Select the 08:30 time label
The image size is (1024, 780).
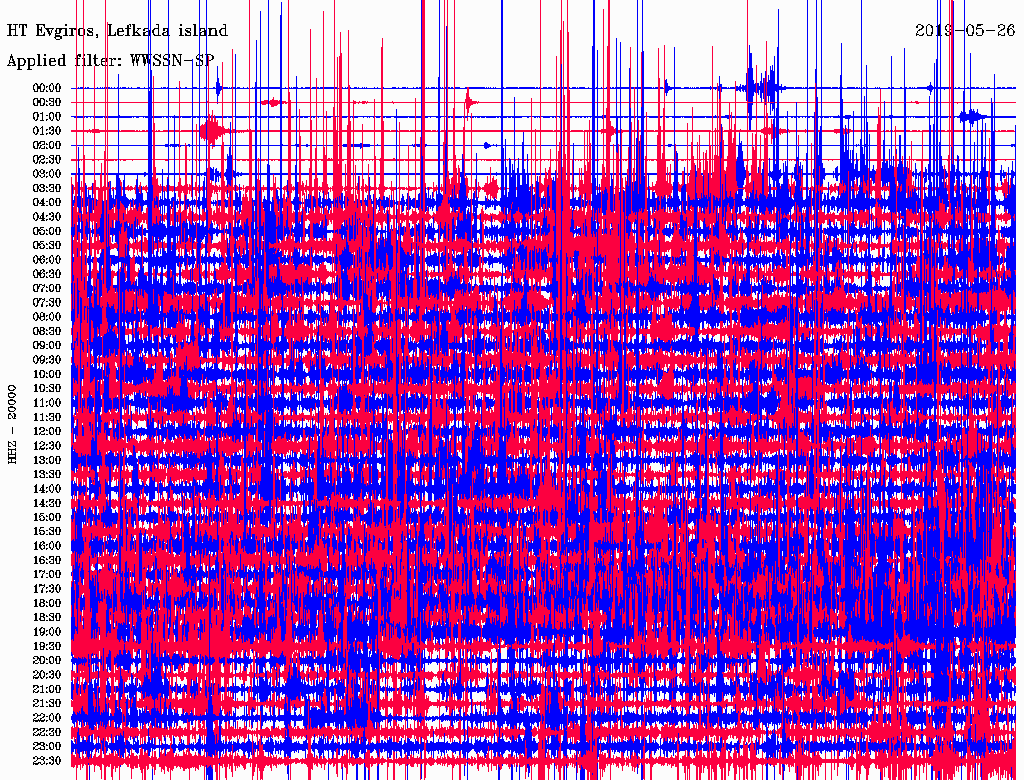[47, 332]
